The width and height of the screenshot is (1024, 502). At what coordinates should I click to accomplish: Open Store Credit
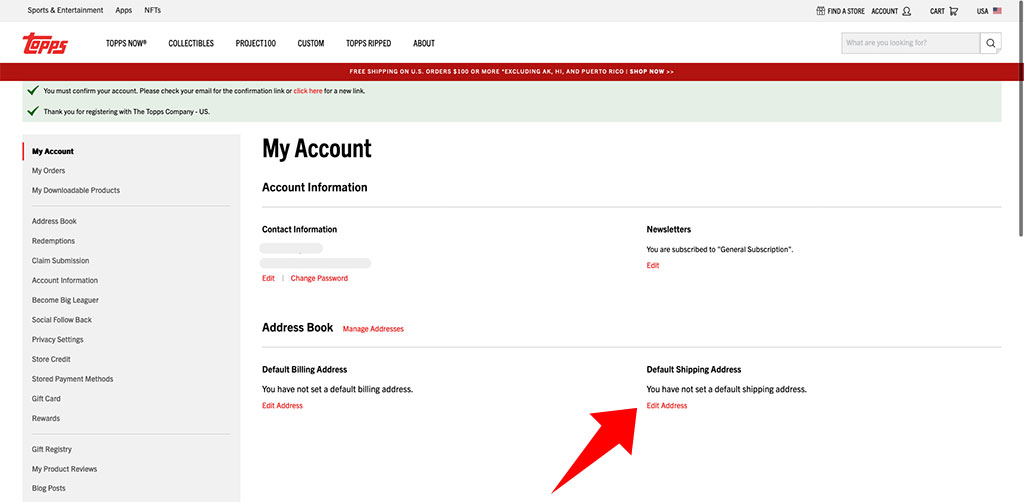51,359
